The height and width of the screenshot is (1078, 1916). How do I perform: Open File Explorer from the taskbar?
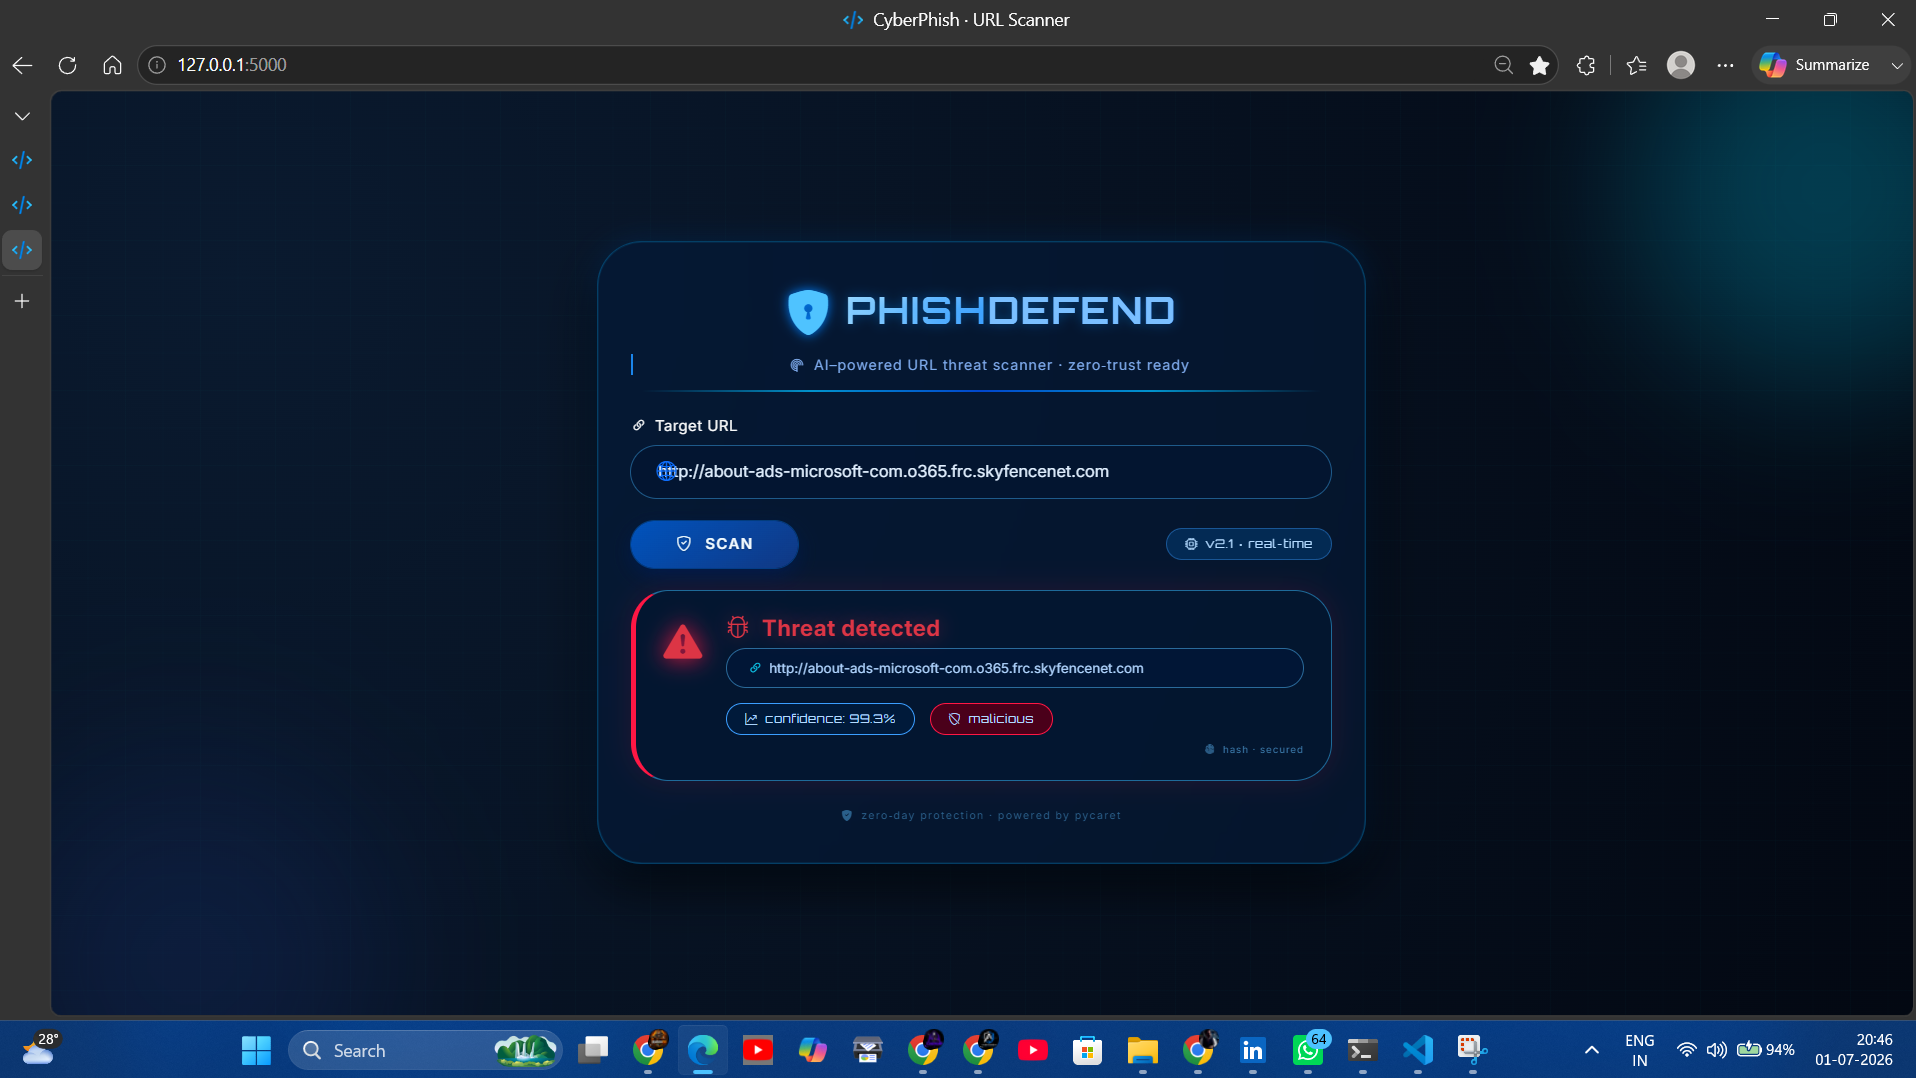coord(1143,1050)
